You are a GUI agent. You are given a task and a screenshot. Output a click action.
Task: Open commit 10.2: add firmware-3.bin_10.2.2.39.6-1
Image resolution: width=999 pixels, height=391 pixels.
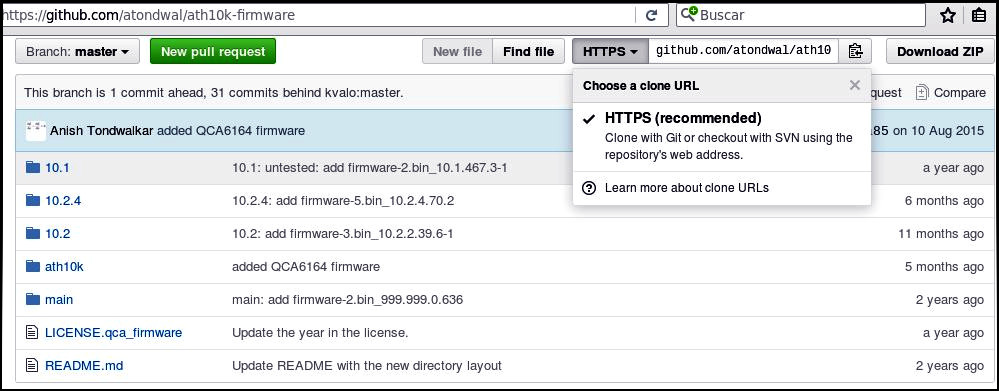343,234
